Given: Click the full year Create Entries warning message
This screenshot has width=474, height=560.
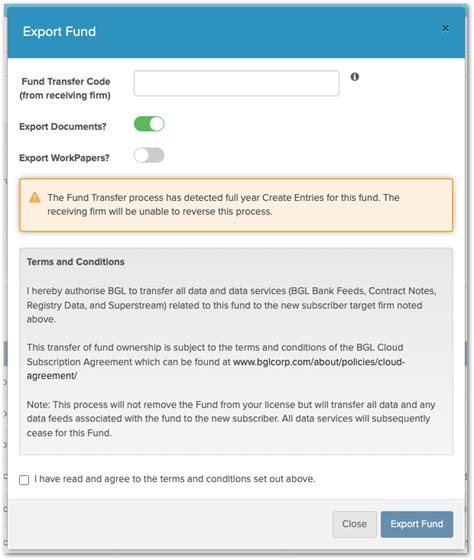Looking at the screenshot, I should [223, 204].
